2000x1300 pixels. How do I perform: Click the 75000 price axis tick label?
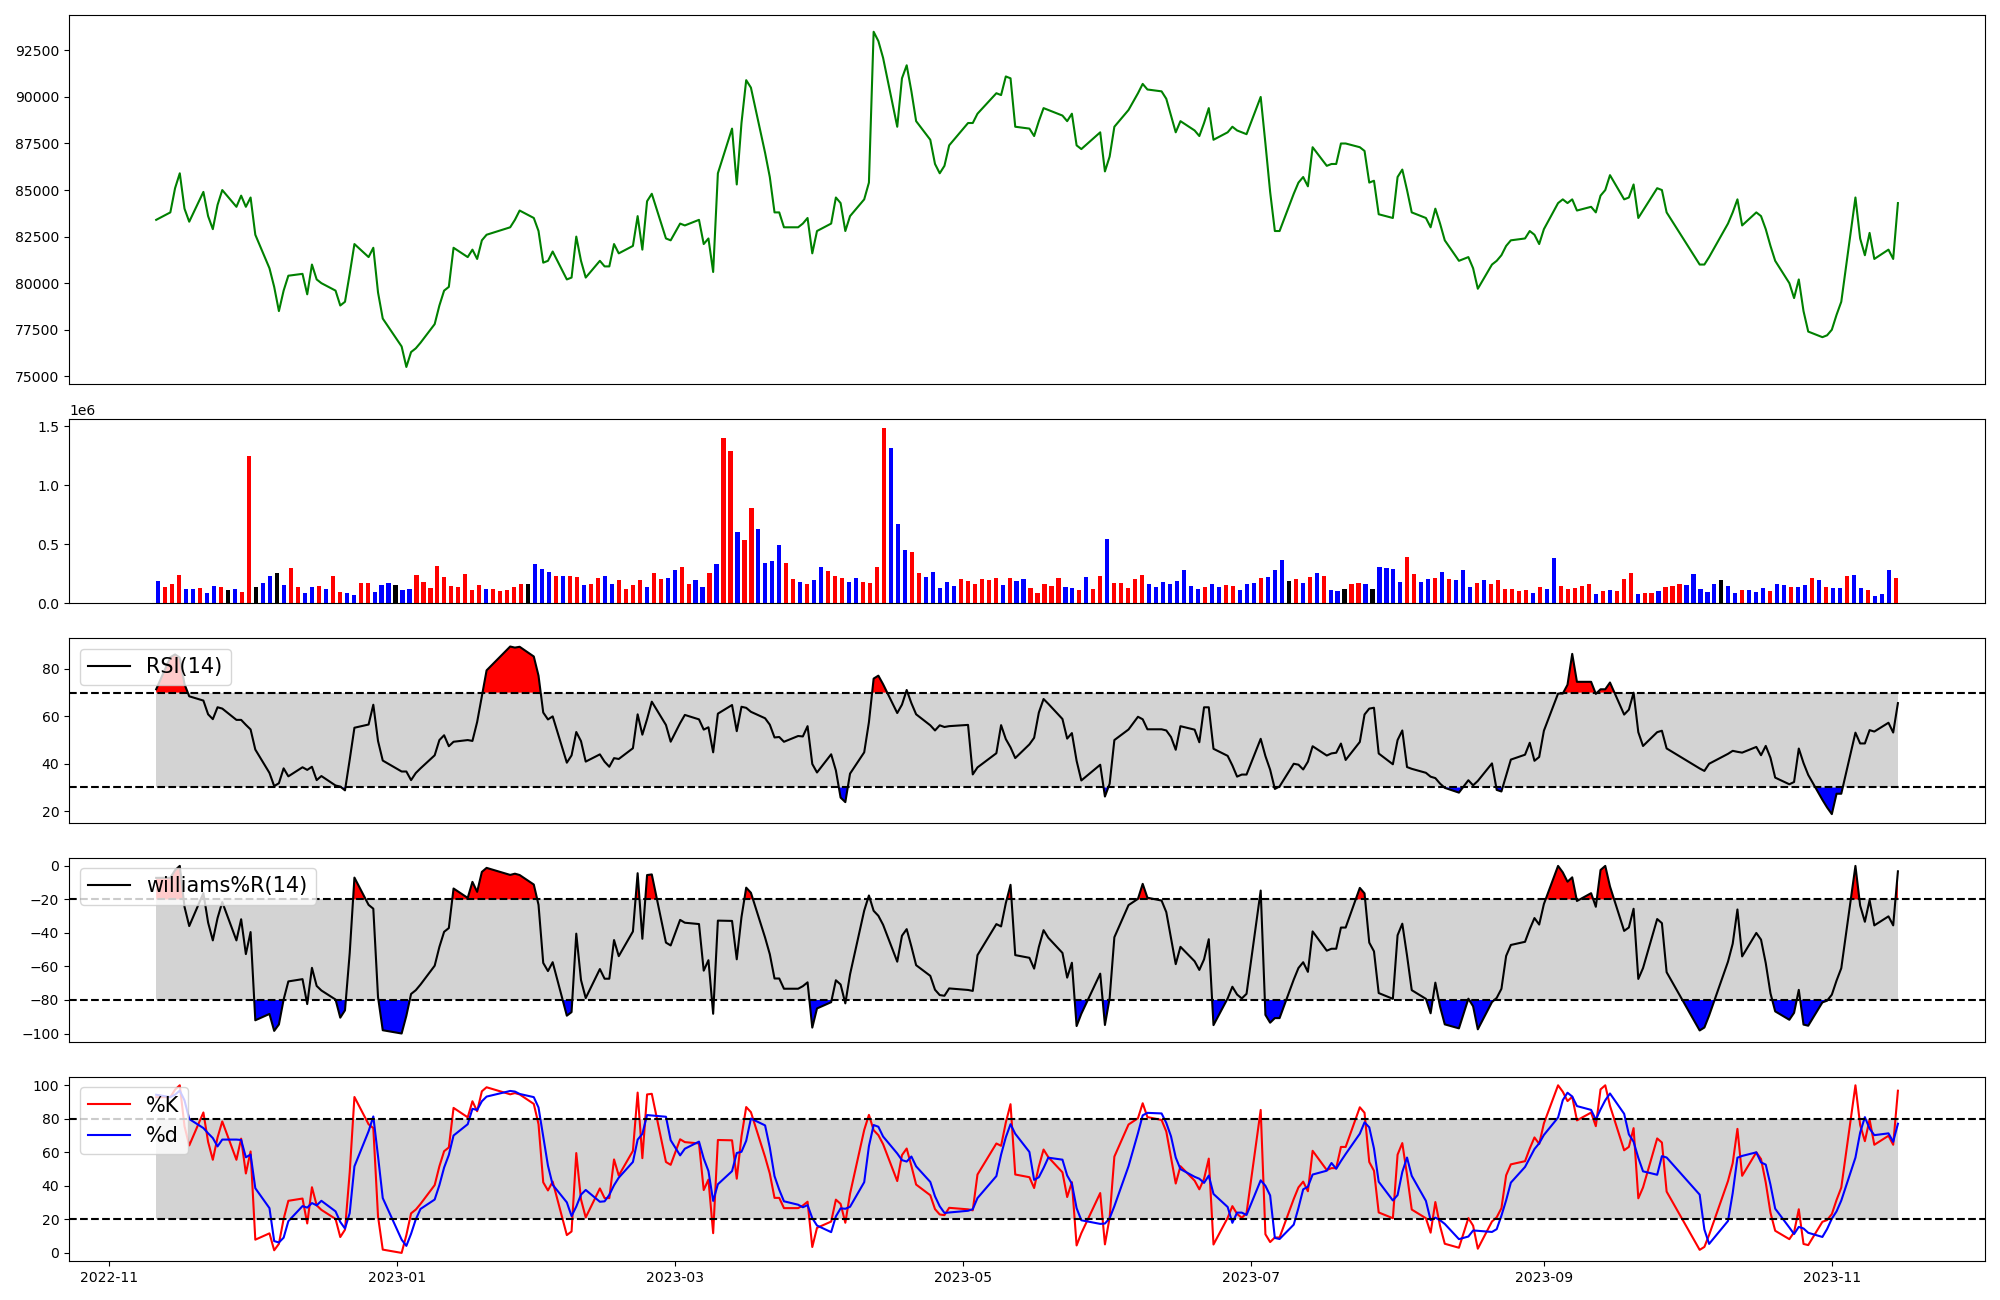tap(38, 377)
